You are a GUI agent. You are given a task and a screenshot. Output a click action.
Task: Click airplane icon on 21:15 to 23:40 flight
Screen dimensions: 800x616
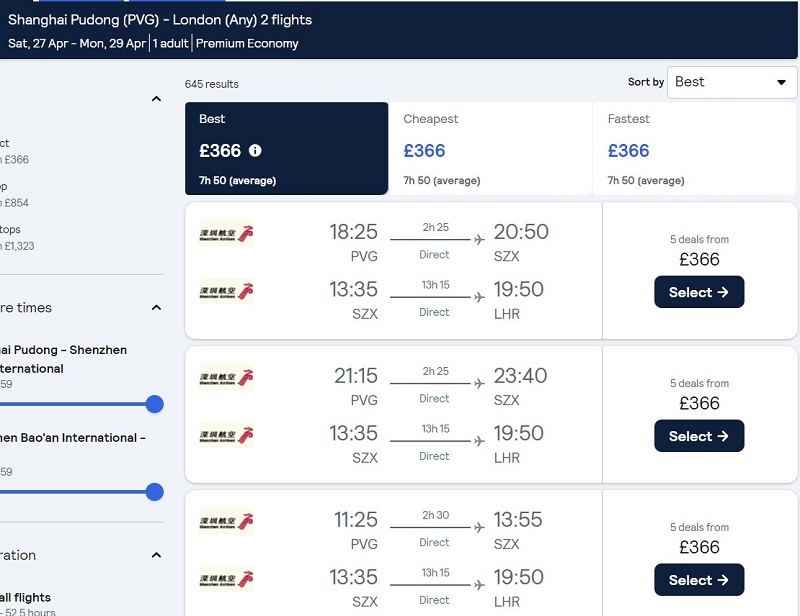click(x=479, y=383)
